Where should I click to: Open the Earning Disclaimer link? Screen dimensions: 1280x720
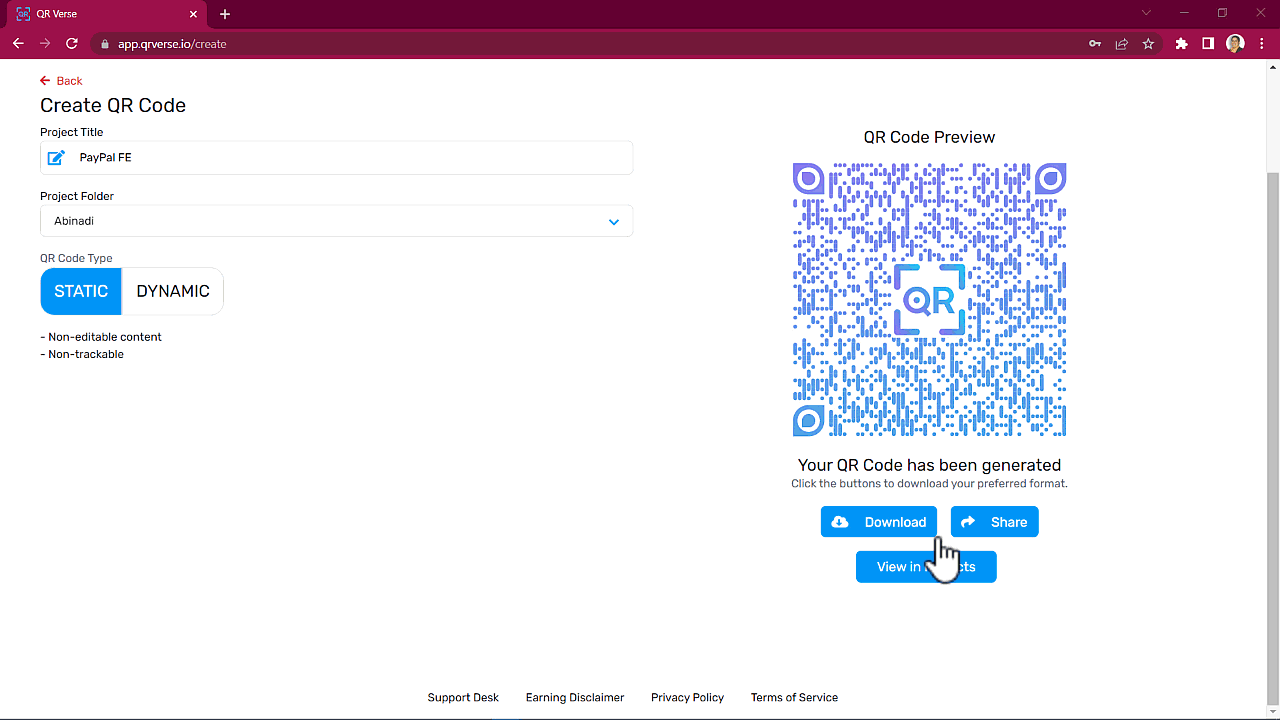tap(575, 698)
